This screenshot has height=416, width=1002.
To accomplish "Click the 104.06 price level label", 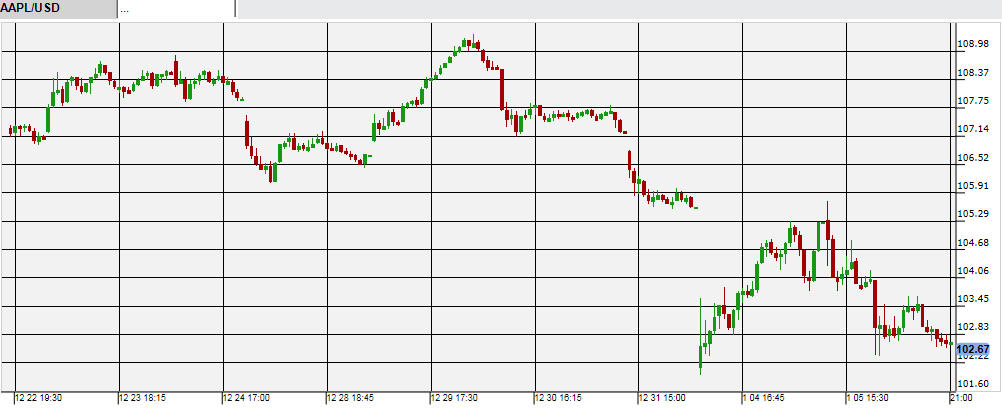I will tap(974, 271).
